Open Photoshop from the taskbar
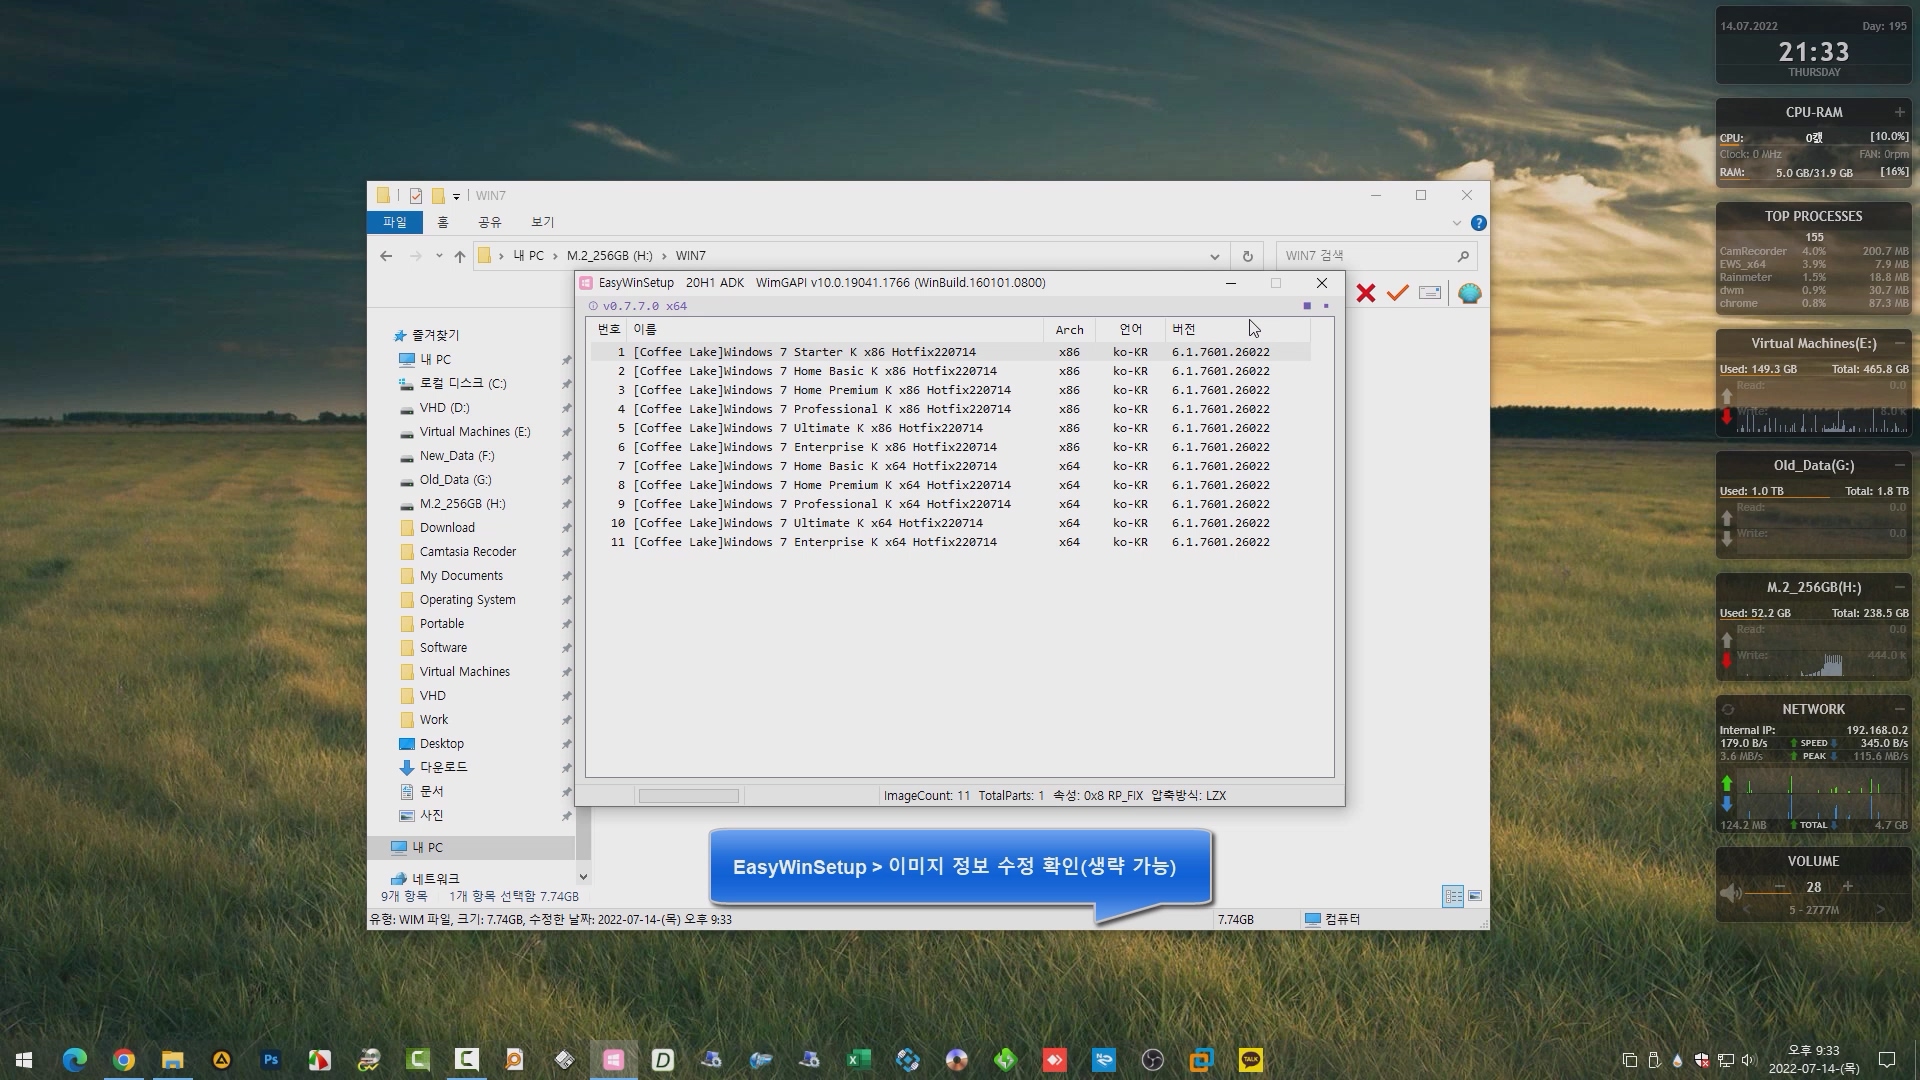The height and width of the screenshot is (1080, 1920). point(271,1060)
